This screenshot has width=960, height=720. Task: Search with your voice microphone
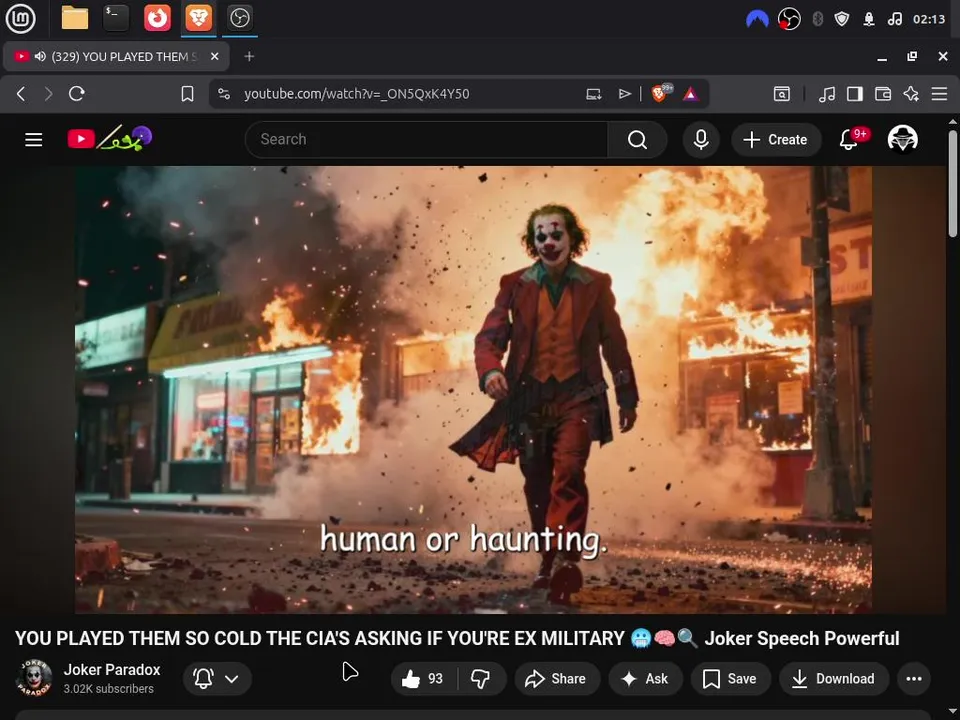pos(701,140)
